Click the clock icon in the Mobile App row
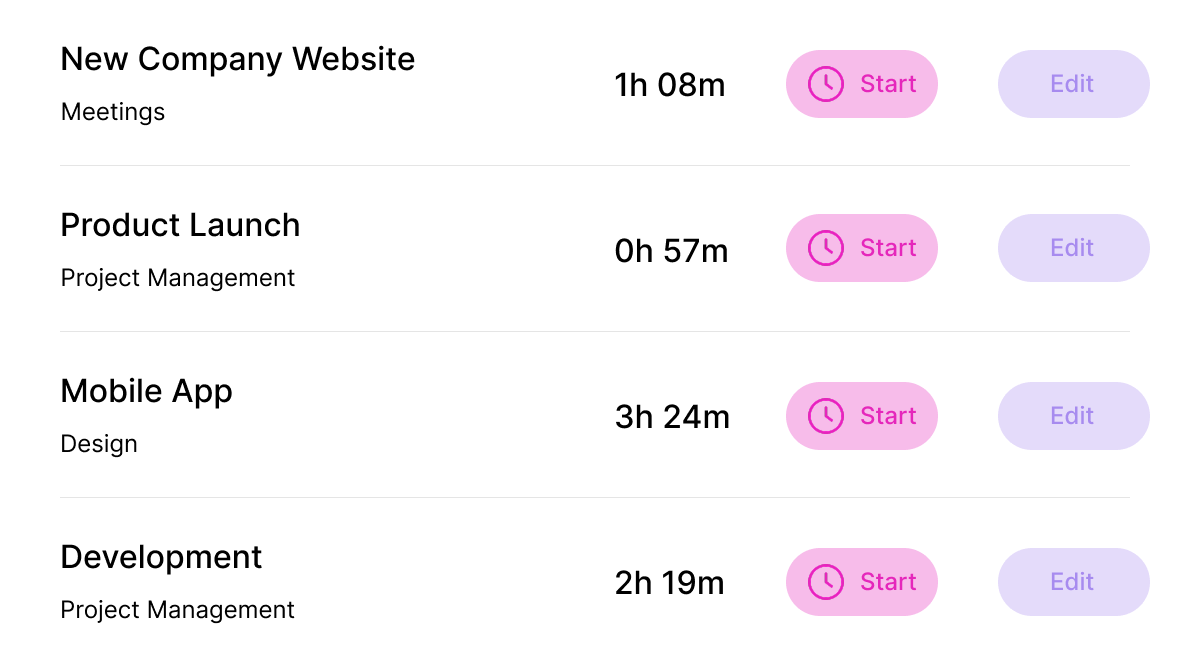Viewport: 1190px width, 670px height. pyautogui.click(x=826, y=416)
